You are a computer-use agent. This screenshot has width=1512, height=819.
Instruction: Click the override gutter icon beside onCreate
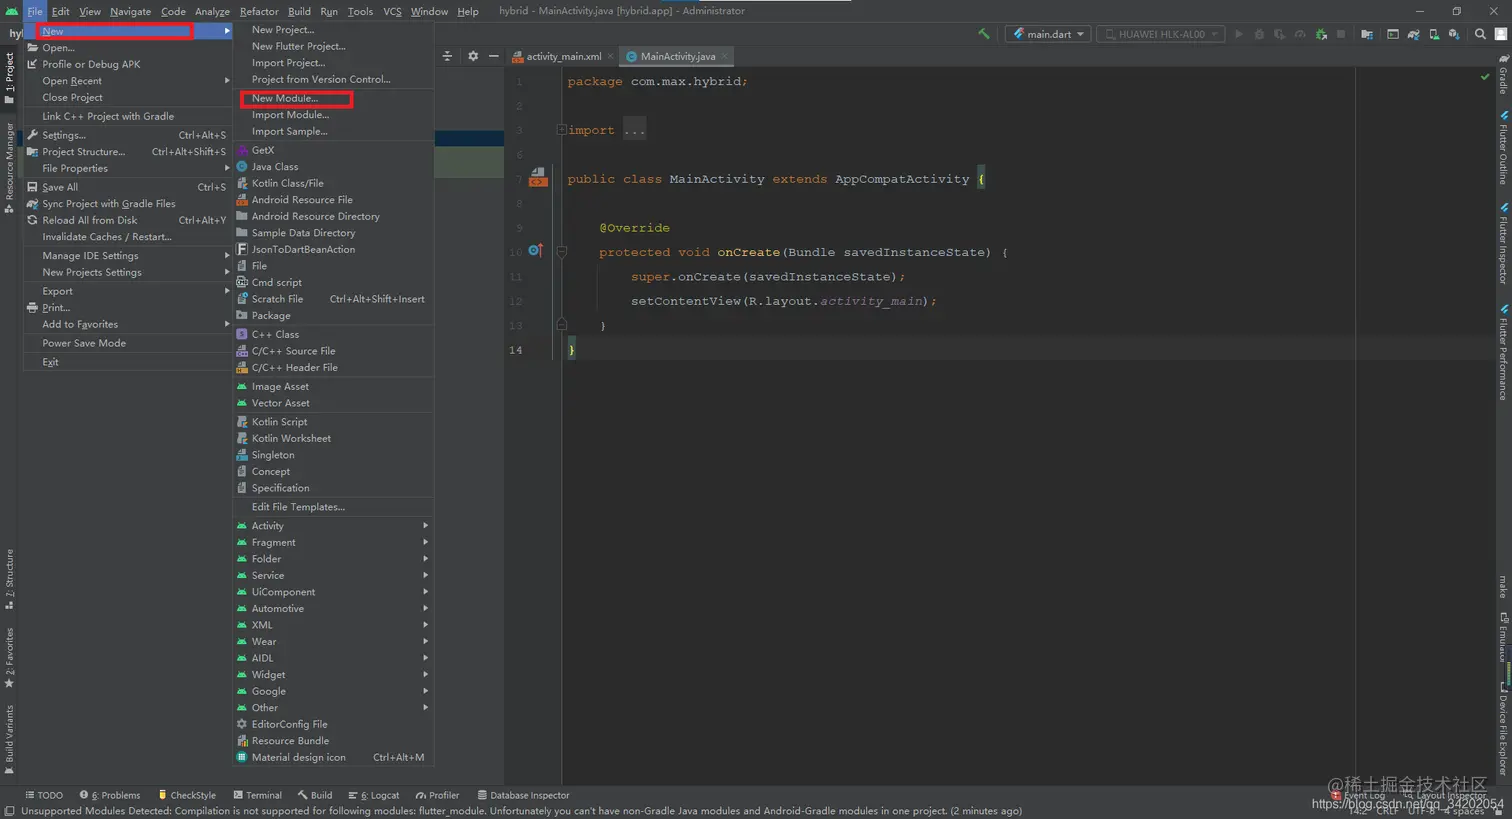[x=535, y=250]
